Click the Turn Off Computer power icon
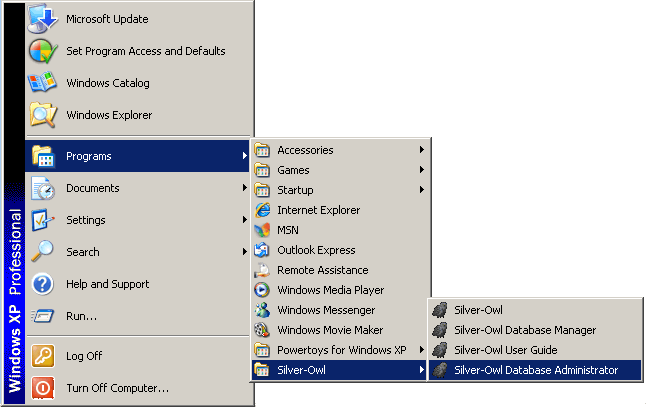This screenshot has width=646, height=407. click(x=43, y=388)
